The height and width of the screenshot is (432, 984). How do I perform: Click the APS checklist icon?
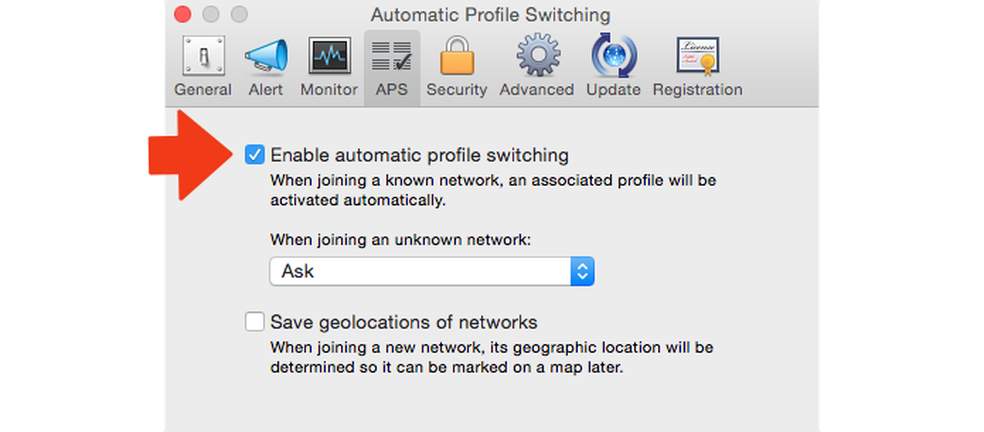[x=391, y=56]
